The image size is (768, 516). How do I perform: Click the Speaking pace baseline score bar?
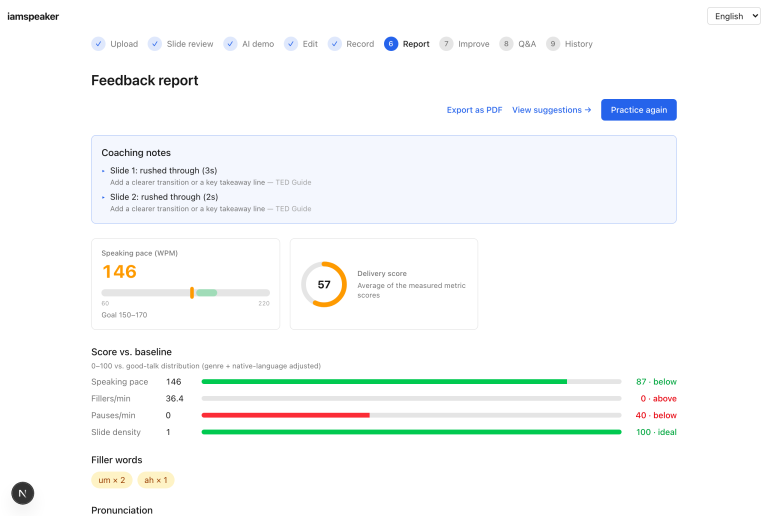(411, 381)
